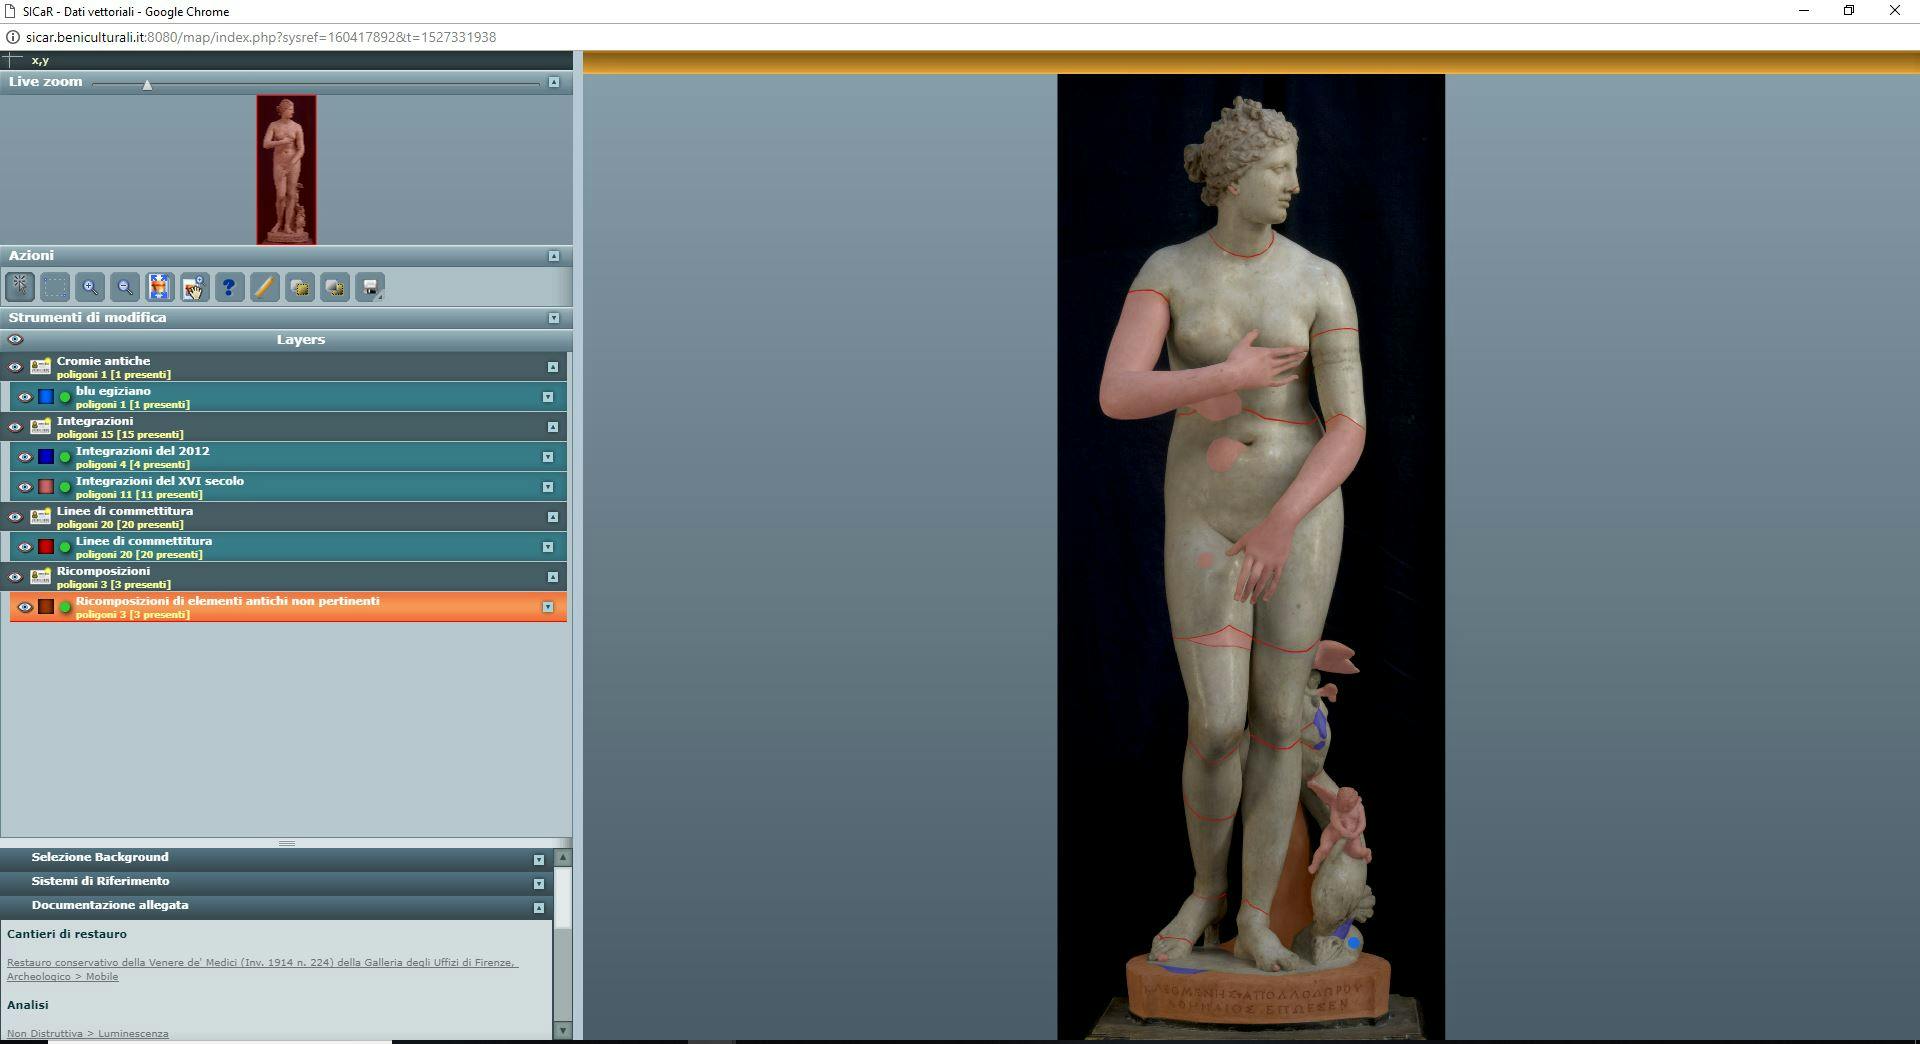Expand Sistemi di Riferimento section
1920x1044 pixels.
pos(539,884)
